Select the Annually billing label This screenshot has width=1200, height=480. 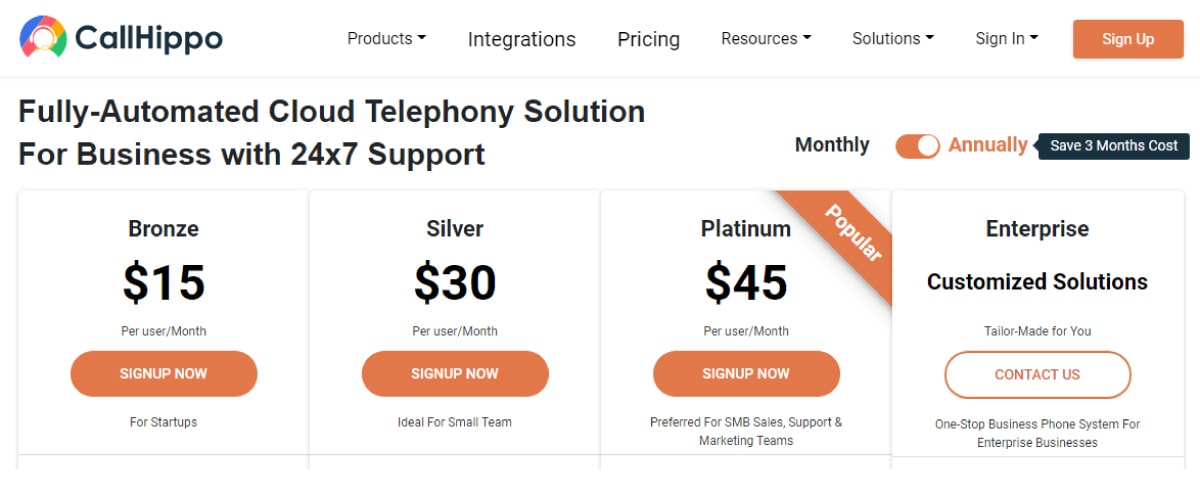tap(988, 145)
